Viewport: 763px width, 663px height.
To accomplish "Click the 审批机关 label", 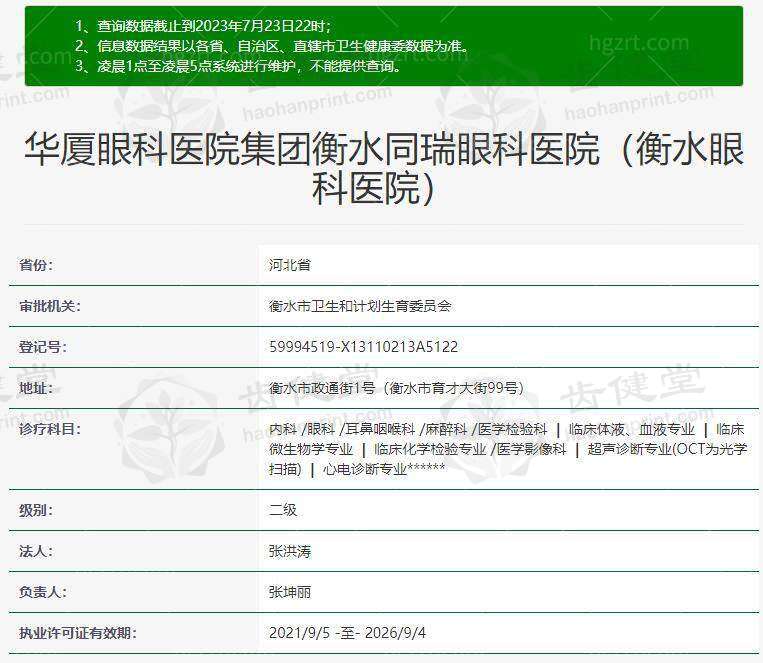I will 50,306.
